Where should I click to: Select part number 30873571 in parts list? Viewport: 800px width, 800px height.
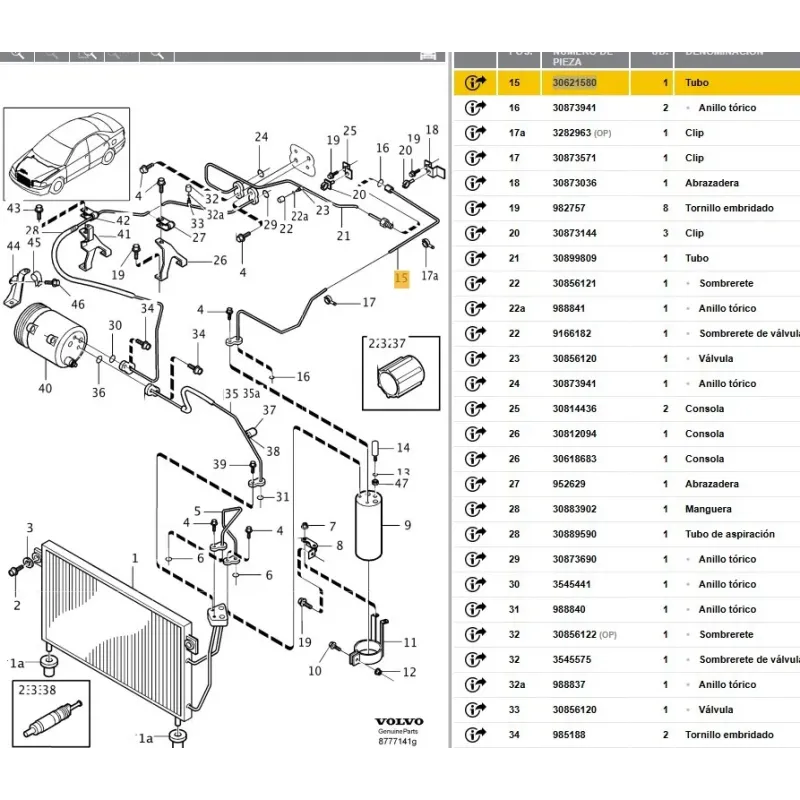[x=575, y=158]
